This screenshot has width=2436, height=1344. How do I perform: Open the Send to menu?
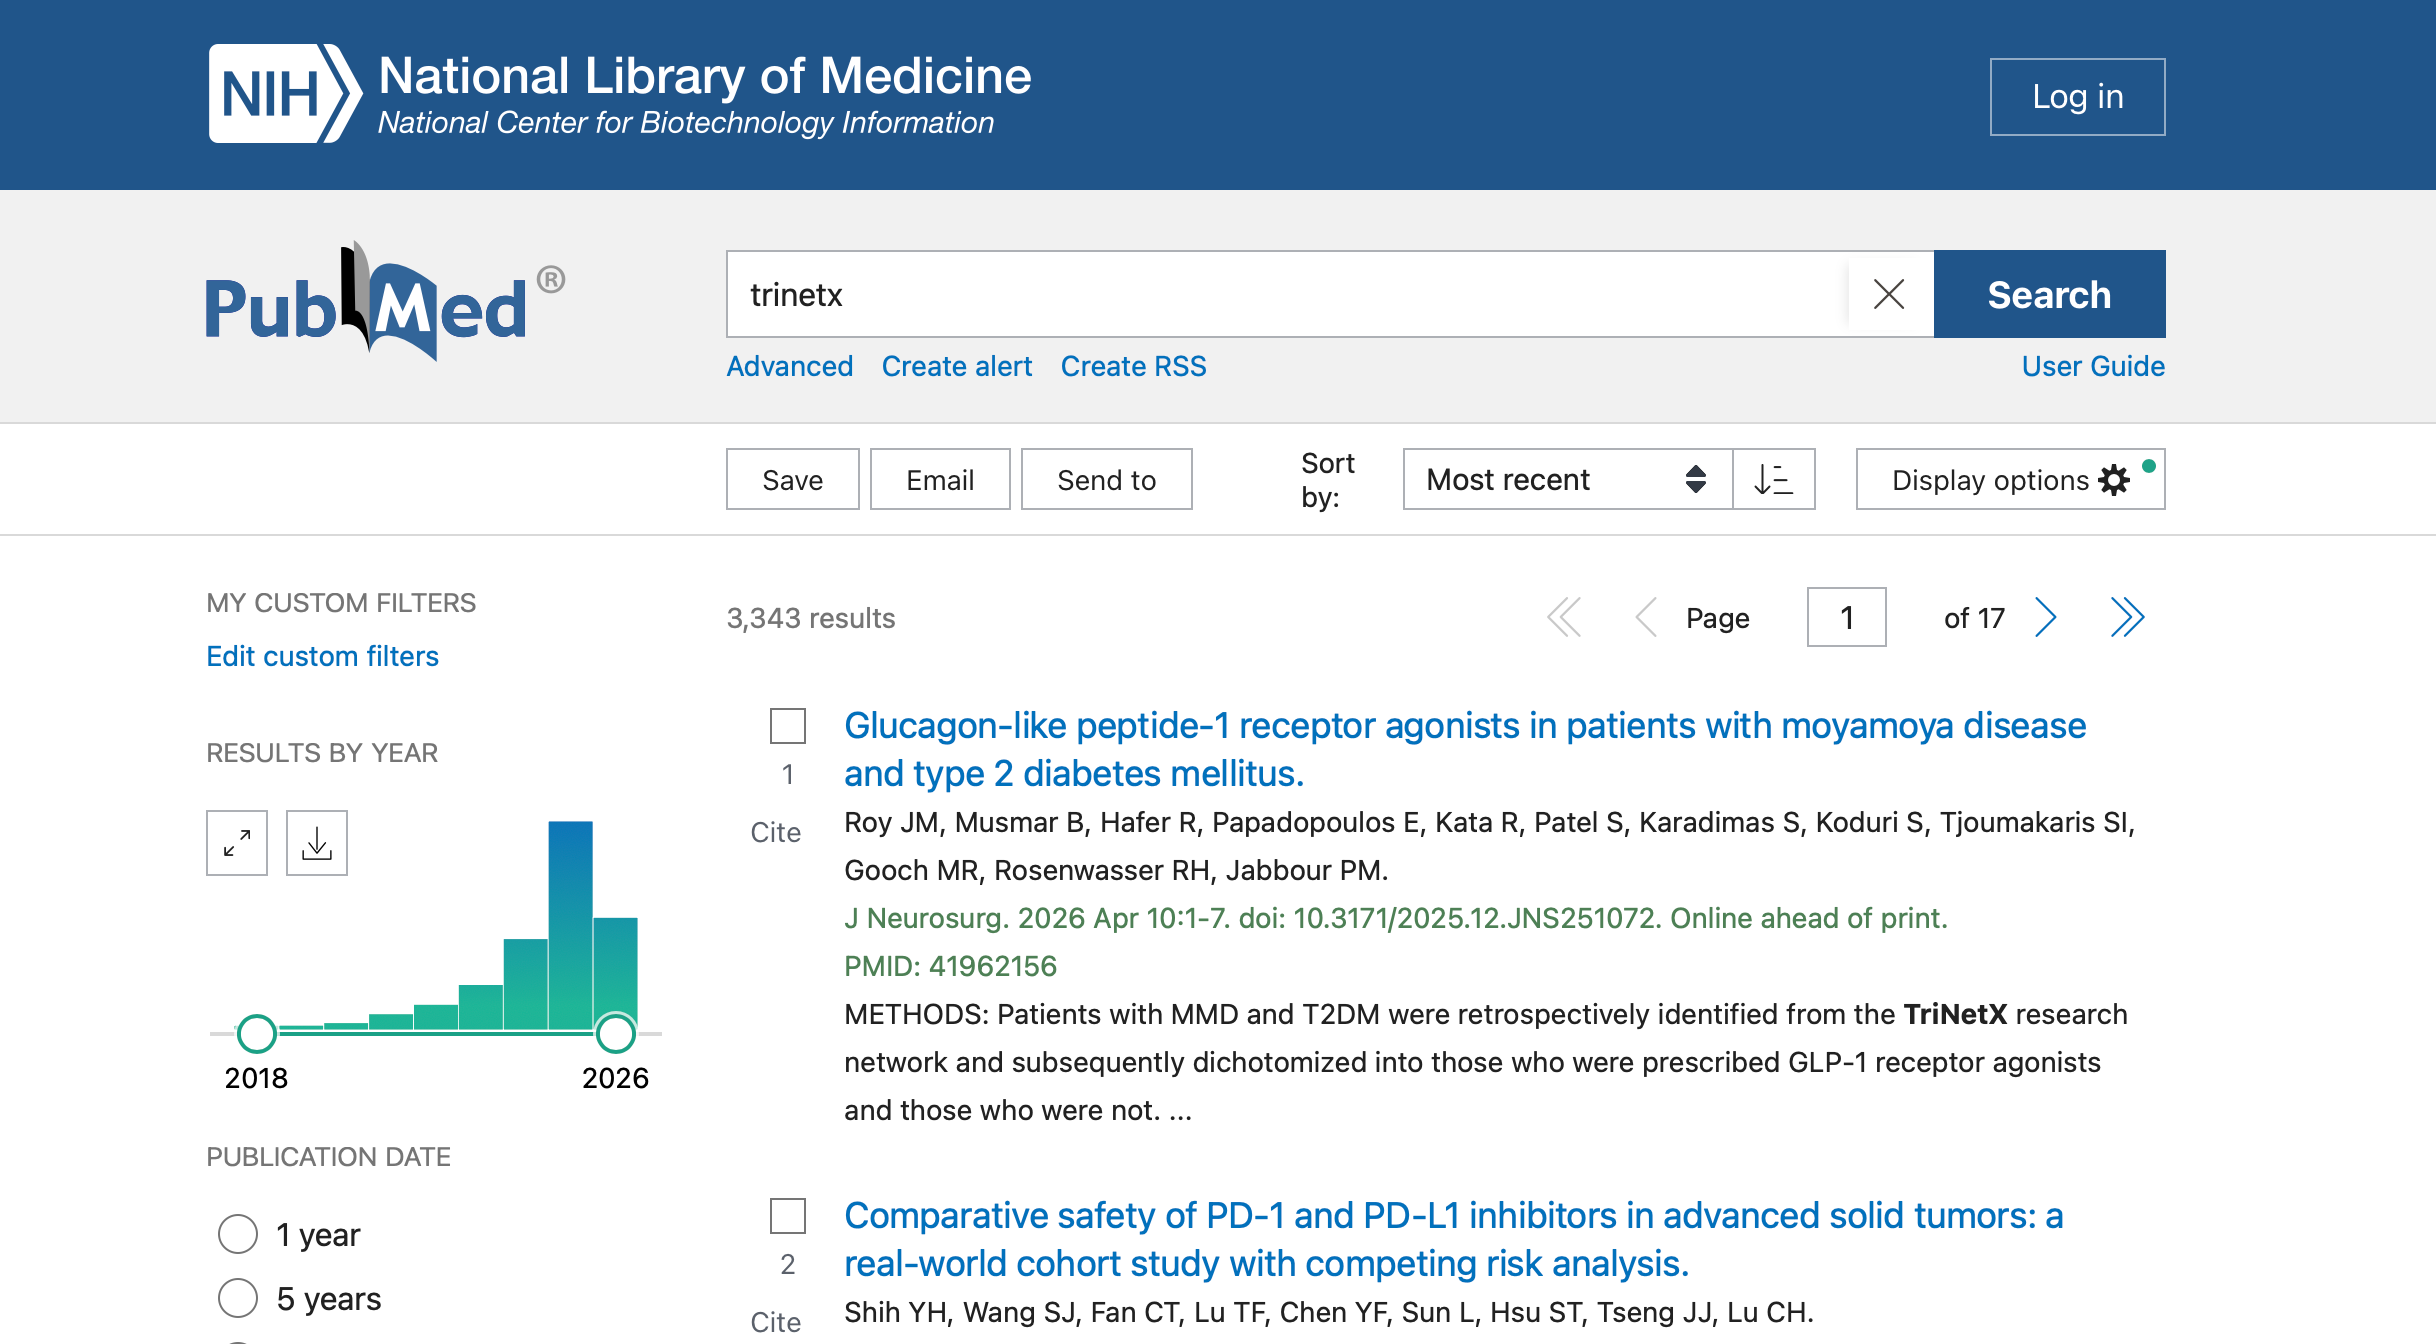point(1106,479)
